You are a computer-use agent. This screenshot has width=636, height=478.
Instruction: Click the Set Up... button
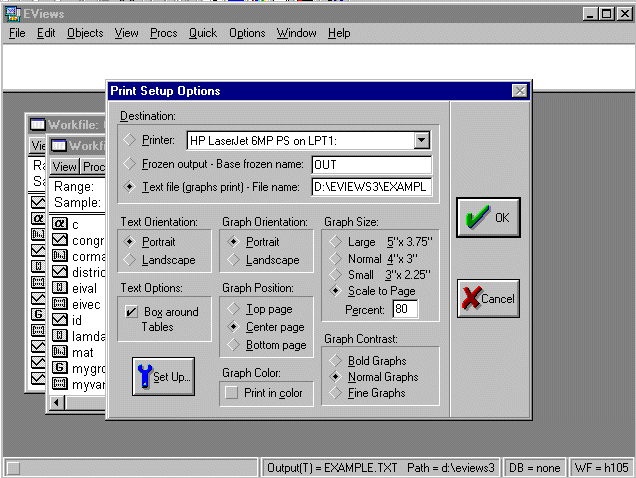[x=162, y=377]
